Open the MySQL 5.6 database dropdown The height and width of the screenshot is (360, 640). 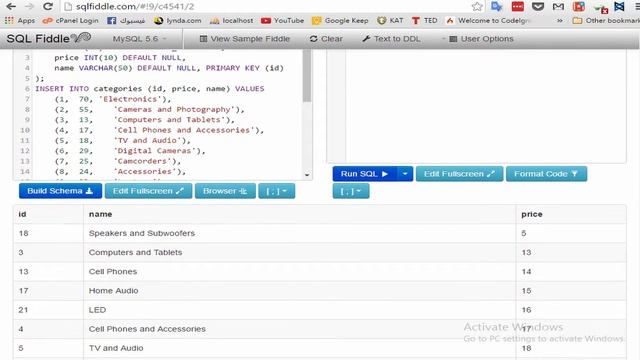140,39
